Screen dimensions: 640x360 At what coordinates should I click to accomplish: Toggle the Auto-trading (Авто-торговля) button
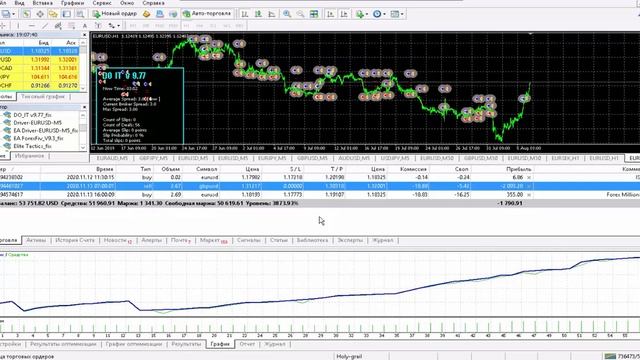(207, 14)
